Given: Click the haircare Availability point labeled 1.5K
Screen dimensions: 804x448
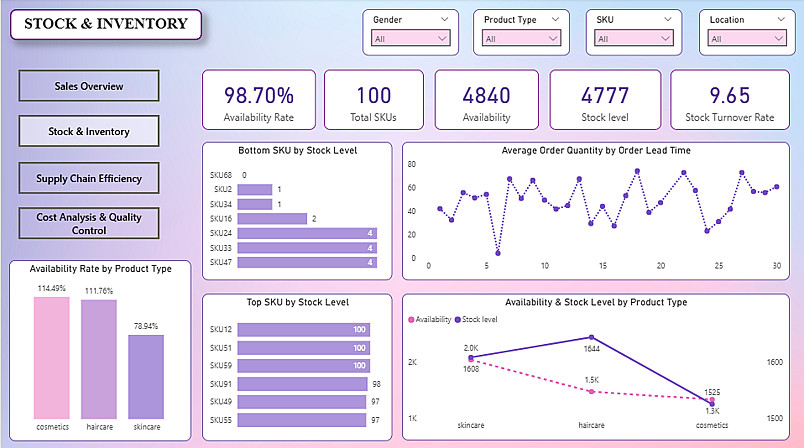Looking at the screenshot, I should [591, 392].
